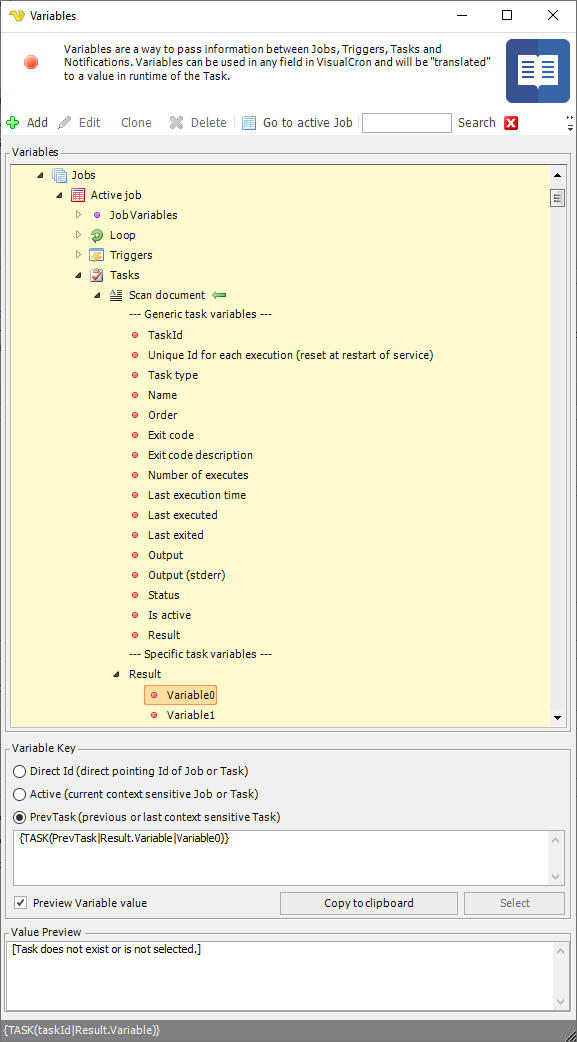Click the Triggers icon
This screenshot has width=577, height=1042.
(x=97, y=255)
